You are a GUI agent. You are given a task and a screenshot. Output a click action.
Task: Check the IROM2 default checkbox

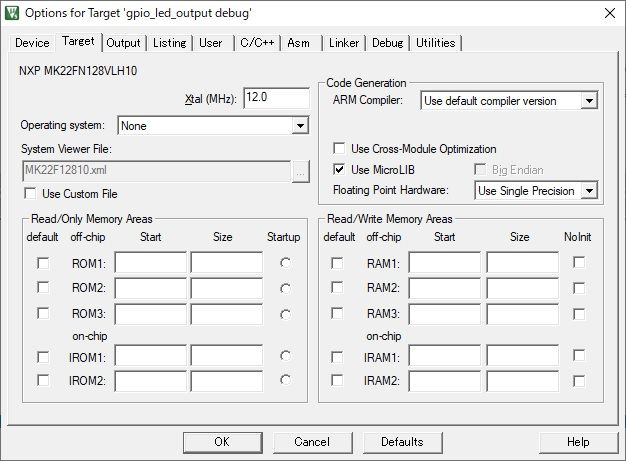click(x=43, y=380)
